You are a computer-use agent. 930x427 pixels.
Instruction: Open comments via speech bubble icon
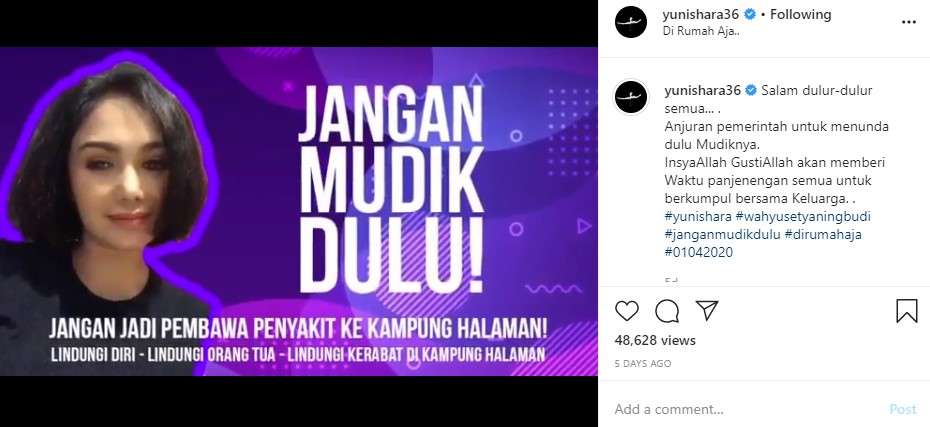tap(667, 311)
